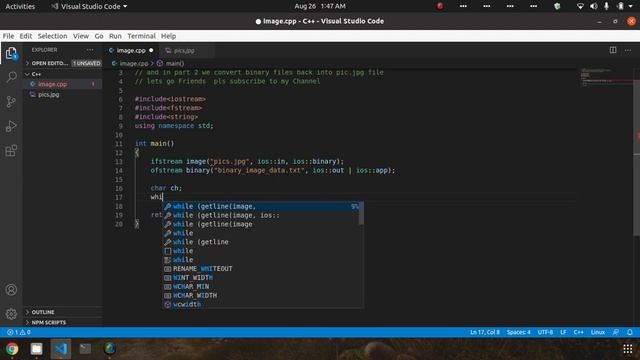640x360 pixels.
Task: Click Visual Studio Code dock icon
Action: pyautogui.click(x=61, y=349)
